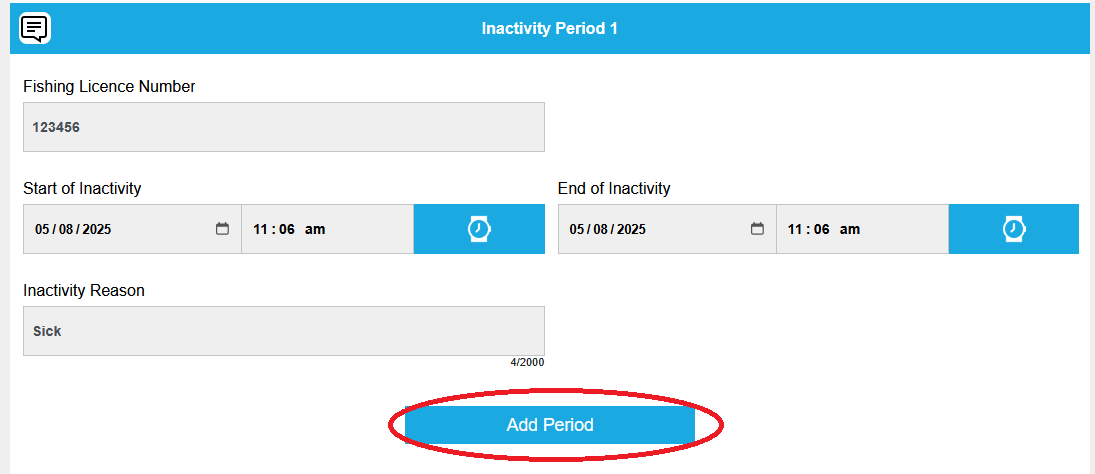The width and height of the screenshot is (1095, 474).
Task: Select the year 2025 in End date
Action: 632,229
